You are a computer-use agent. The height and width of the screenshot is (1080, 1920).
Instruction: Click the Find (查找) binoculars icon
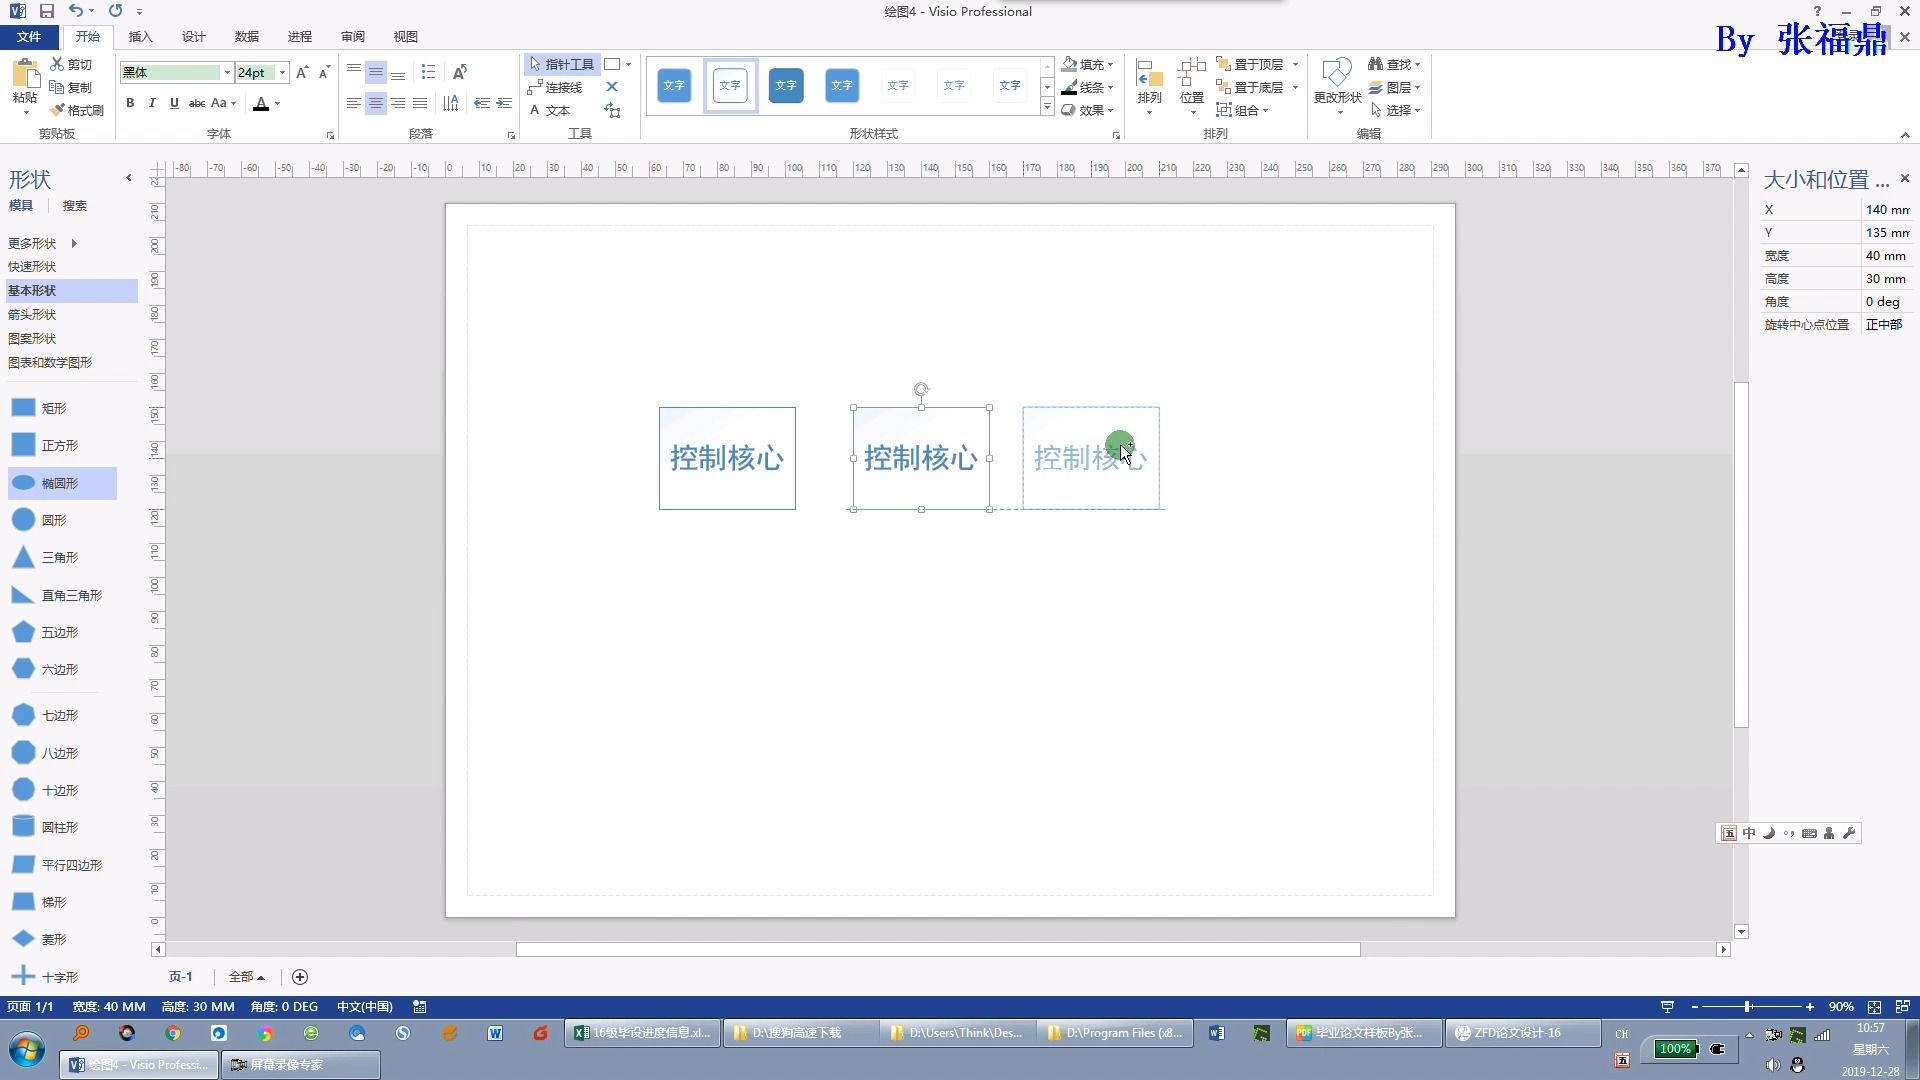[1376, 64]
